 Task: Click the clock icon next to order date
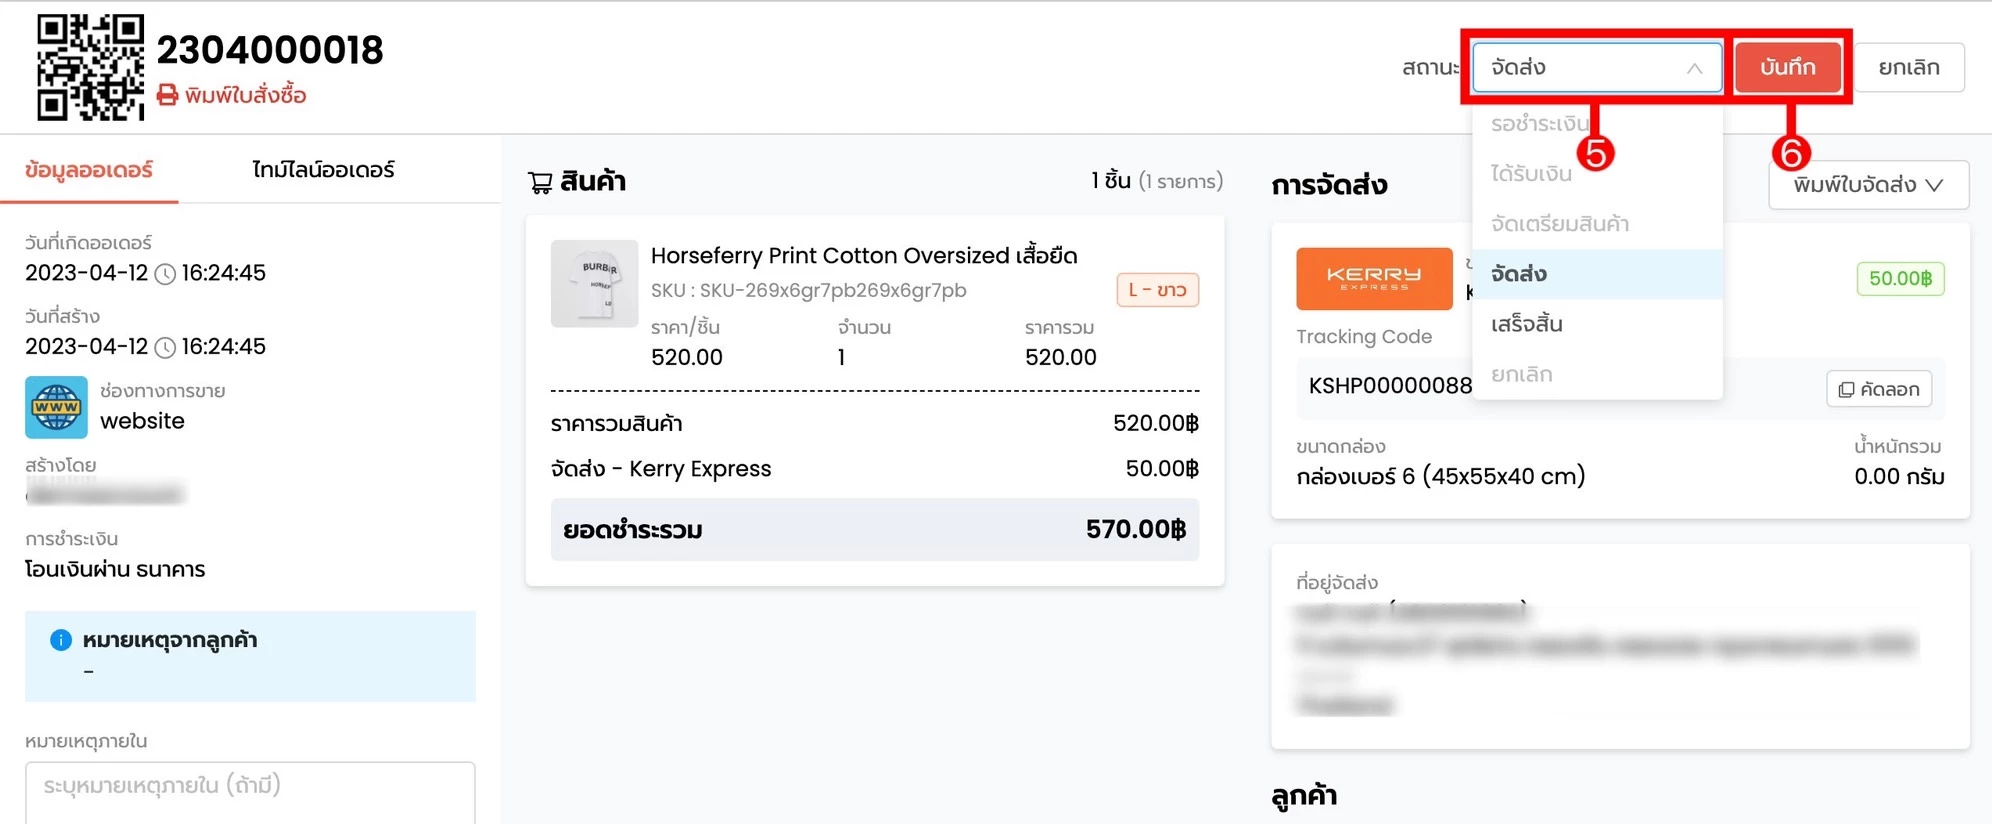pyautogui.click(x=165, y=274)
